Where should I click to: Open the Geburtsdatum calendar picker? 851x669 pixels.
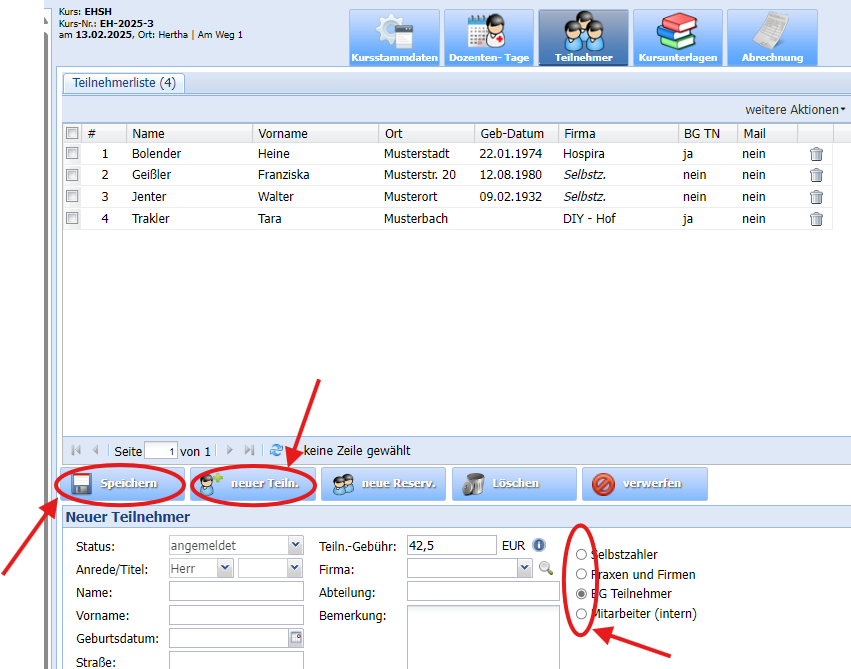[296, 637]
